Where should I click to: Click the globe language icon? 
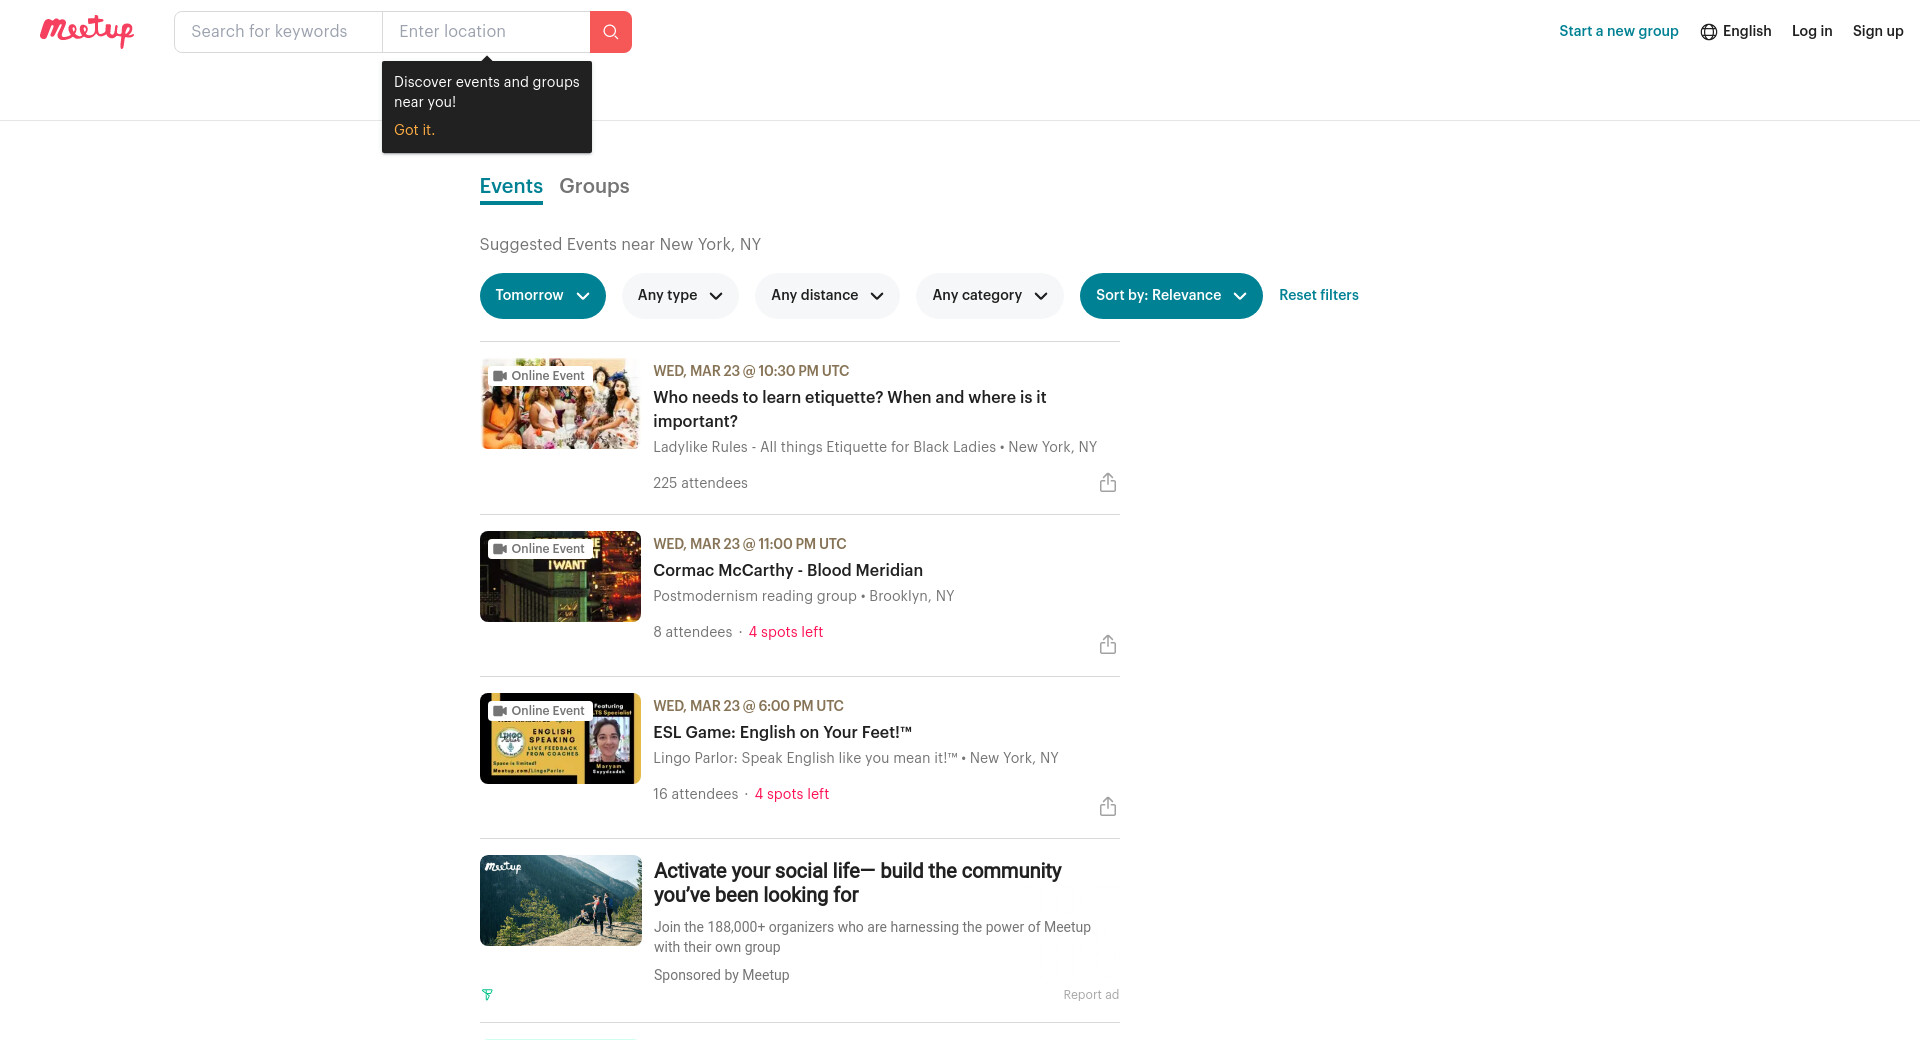click(1709, 32)
